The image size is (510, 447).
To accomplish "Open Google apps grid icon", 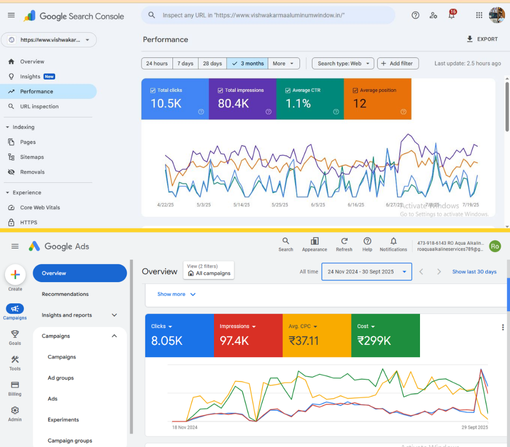I will [x=479, y=15].
